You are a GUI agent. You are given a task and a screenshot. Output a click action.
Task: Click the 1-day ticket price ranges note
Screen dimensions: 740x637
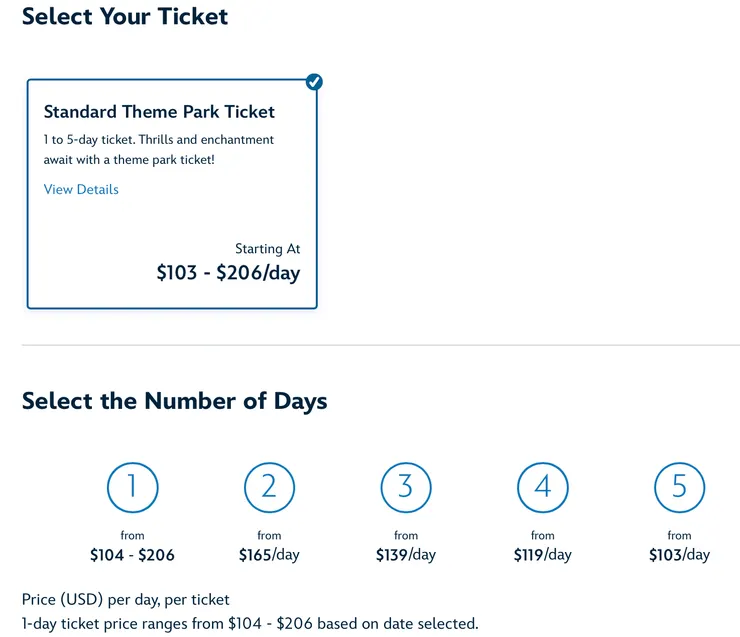tap(249, 624)
